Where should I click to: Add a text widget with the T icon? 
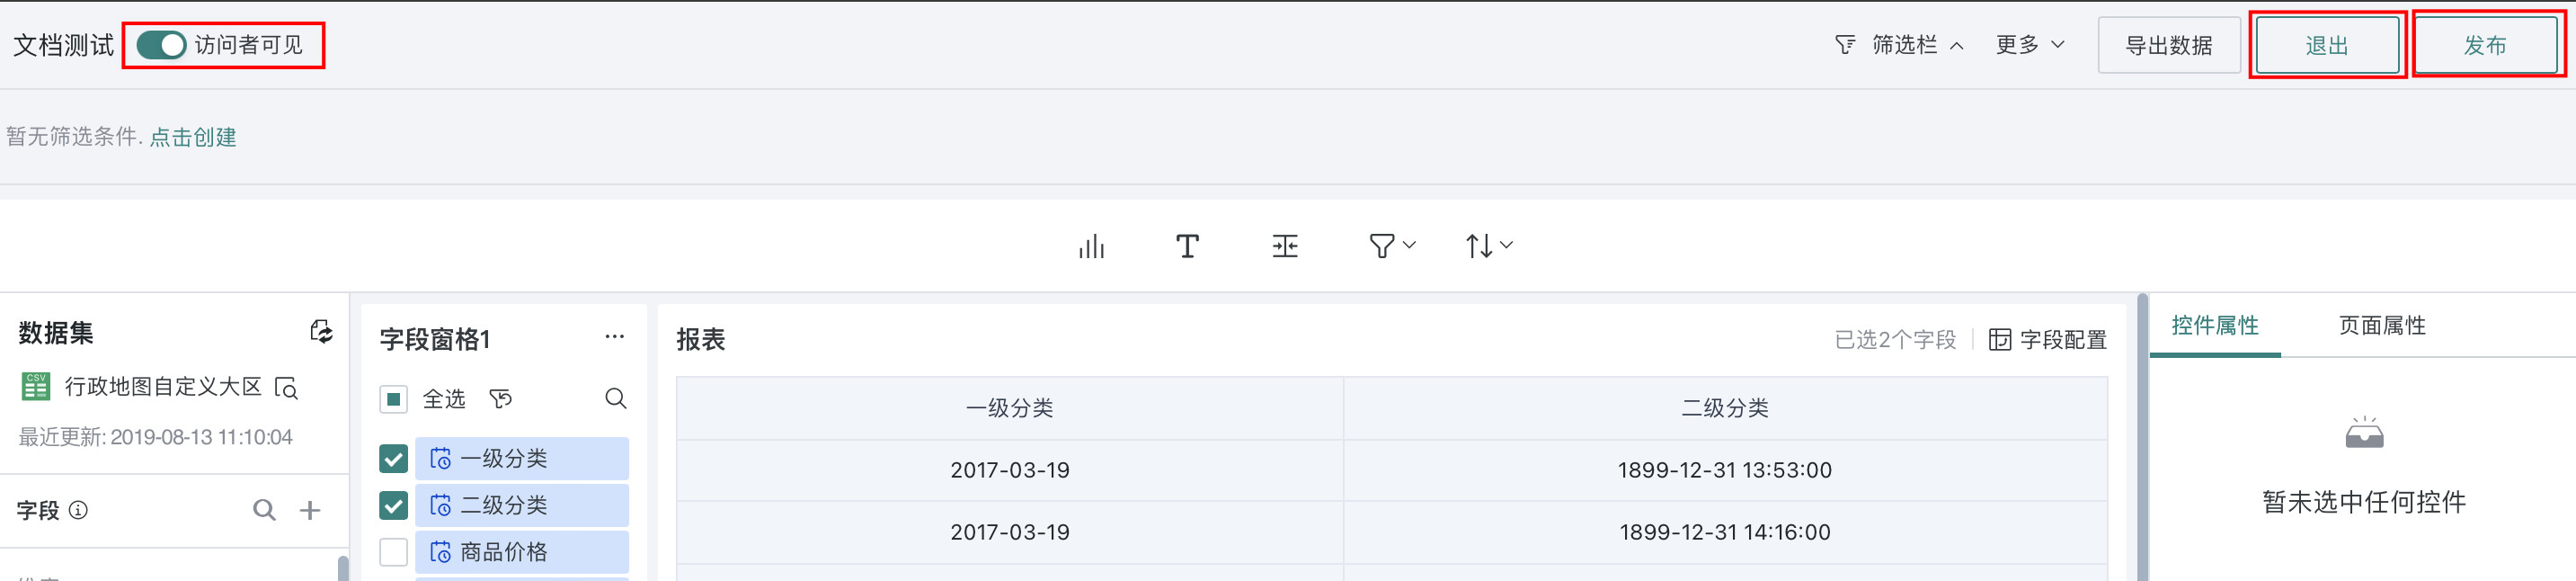click(1187, 246)
